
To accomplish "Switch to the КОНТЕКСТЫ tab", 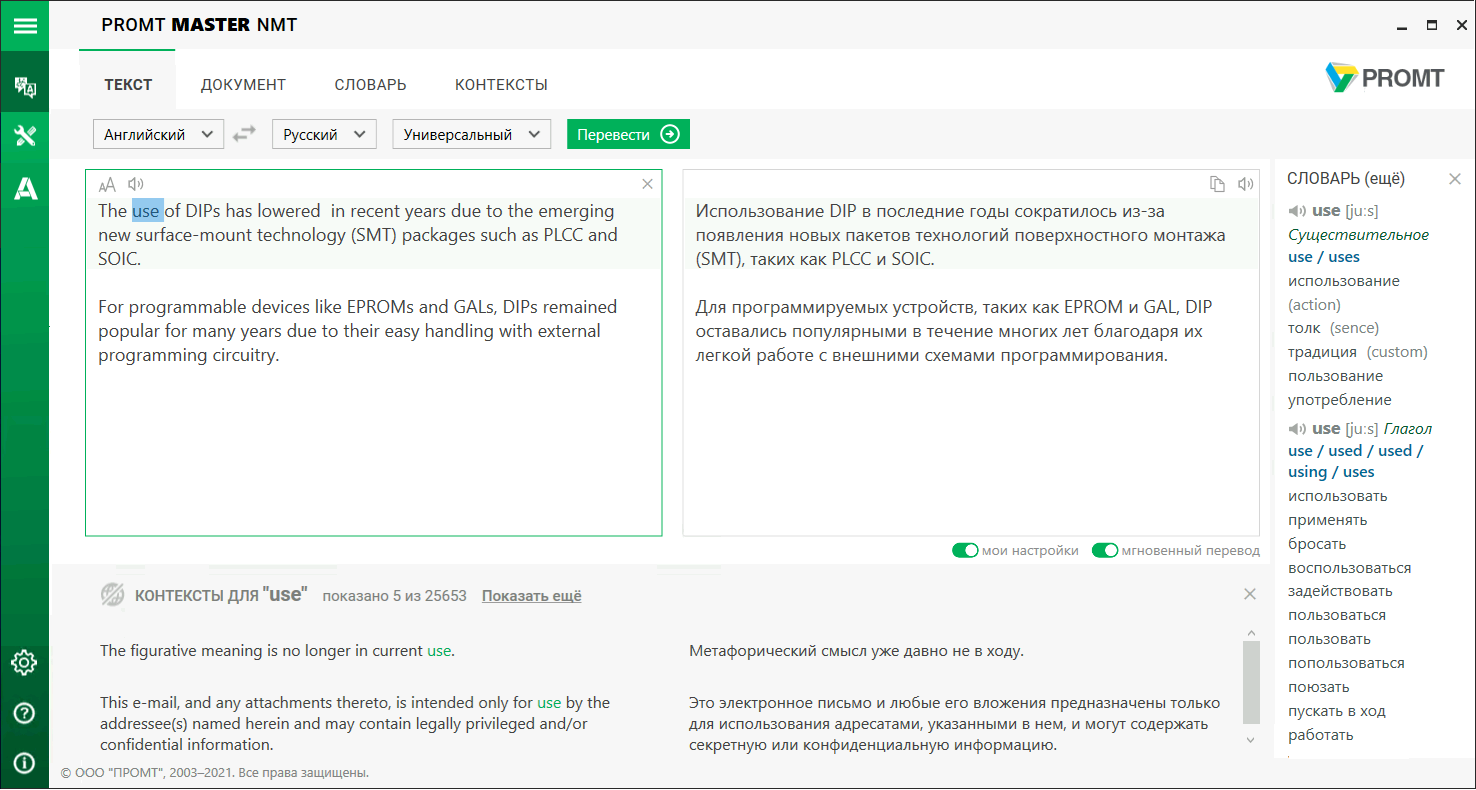I will coord(501,85).
